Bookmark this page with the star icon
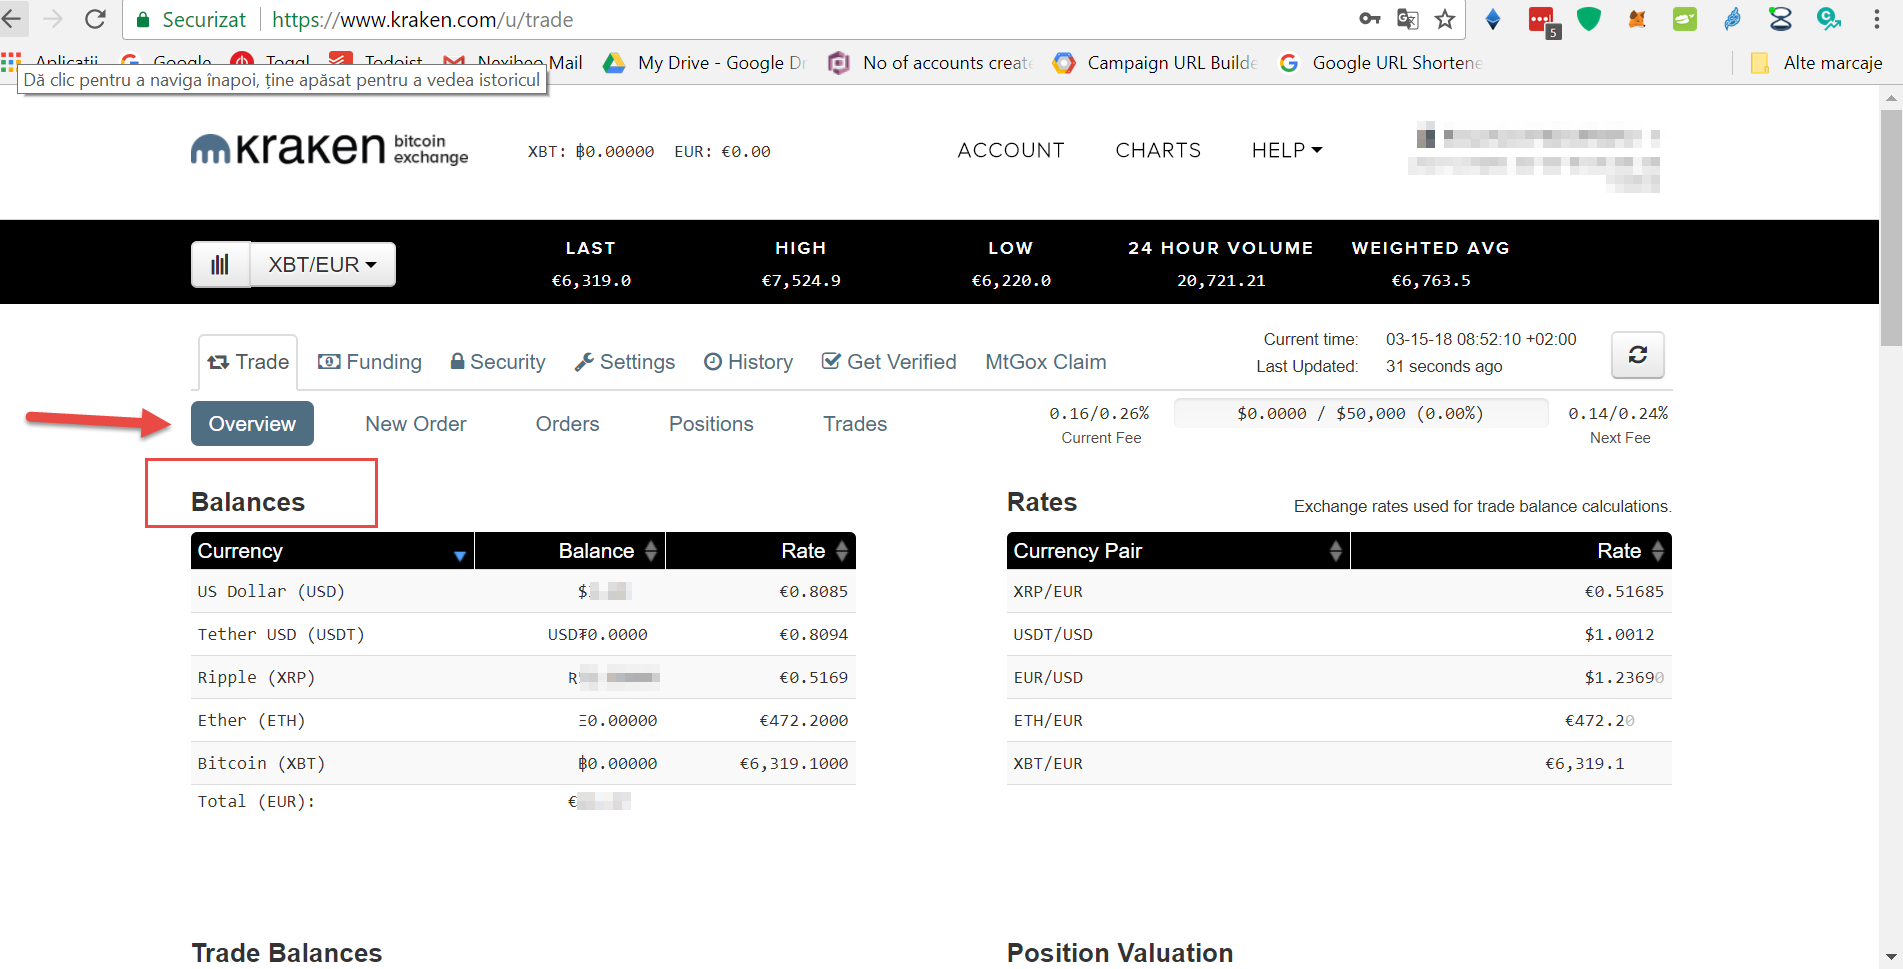 pyautogui.click(x=1445, y=19)
